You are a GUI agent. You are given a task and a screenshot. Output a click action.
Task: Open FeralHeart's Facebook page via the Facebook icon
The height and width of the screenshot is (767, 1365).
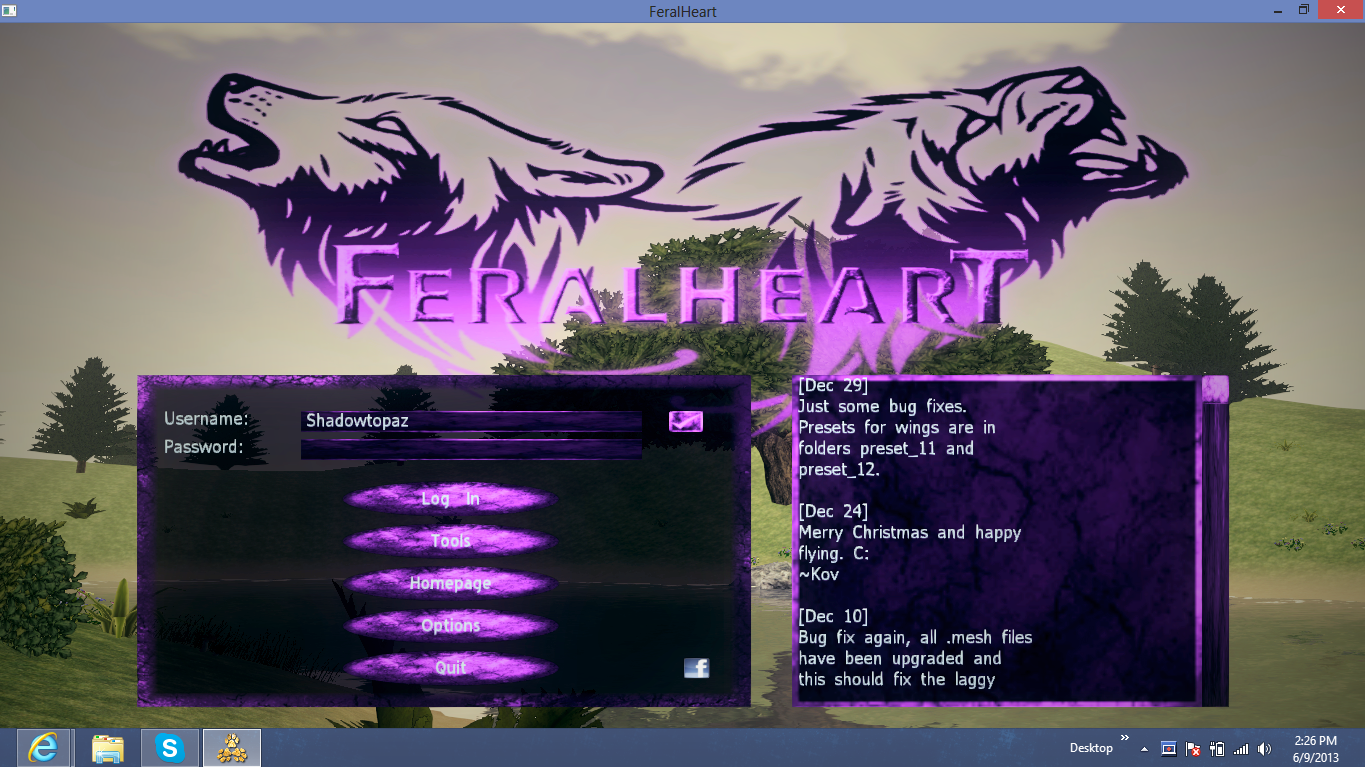click(696, 668)
